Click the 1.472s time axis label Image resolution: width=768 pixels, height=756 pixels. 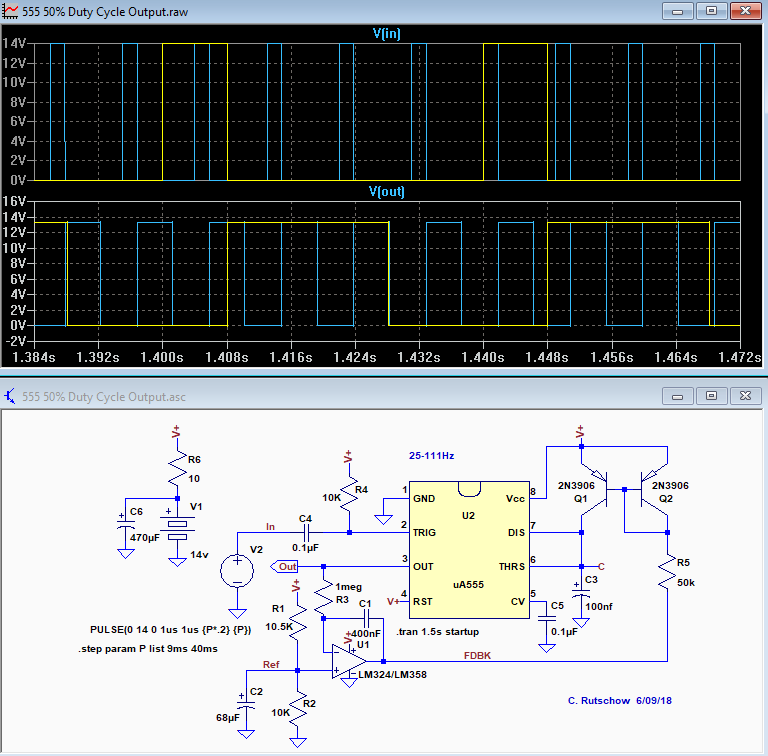[740, 357]
